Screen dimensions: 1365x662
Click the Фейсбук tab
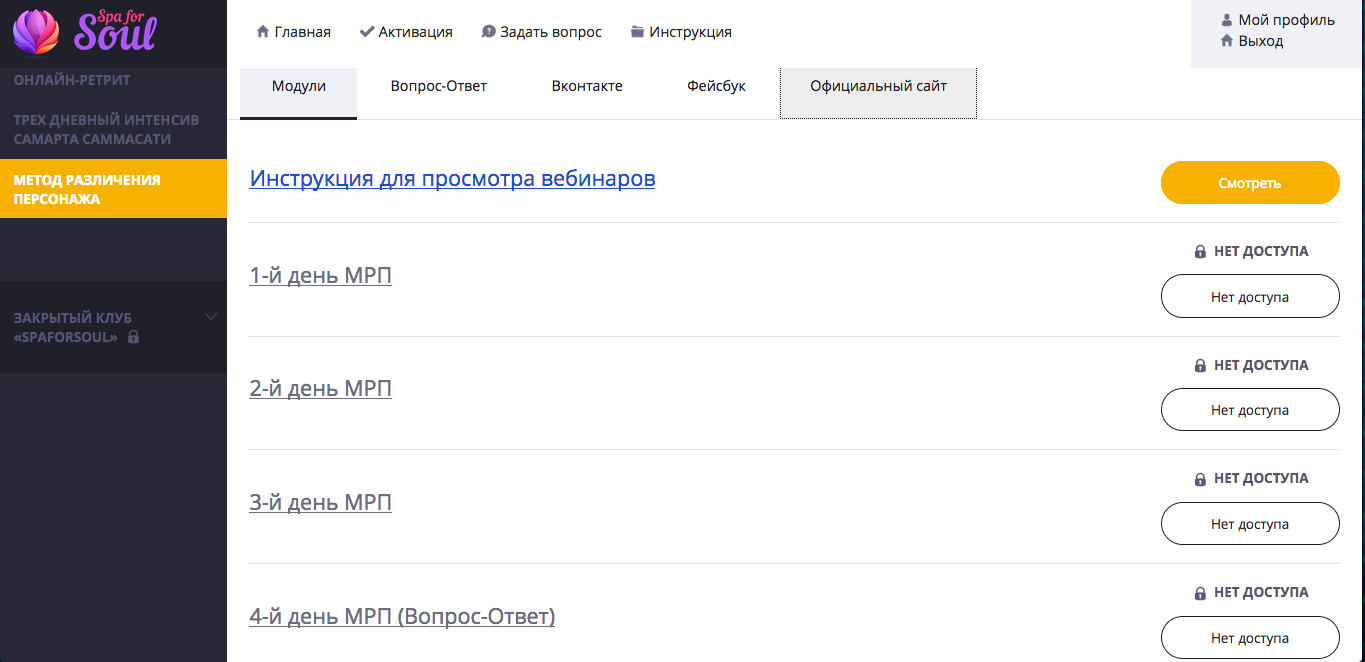716,86
